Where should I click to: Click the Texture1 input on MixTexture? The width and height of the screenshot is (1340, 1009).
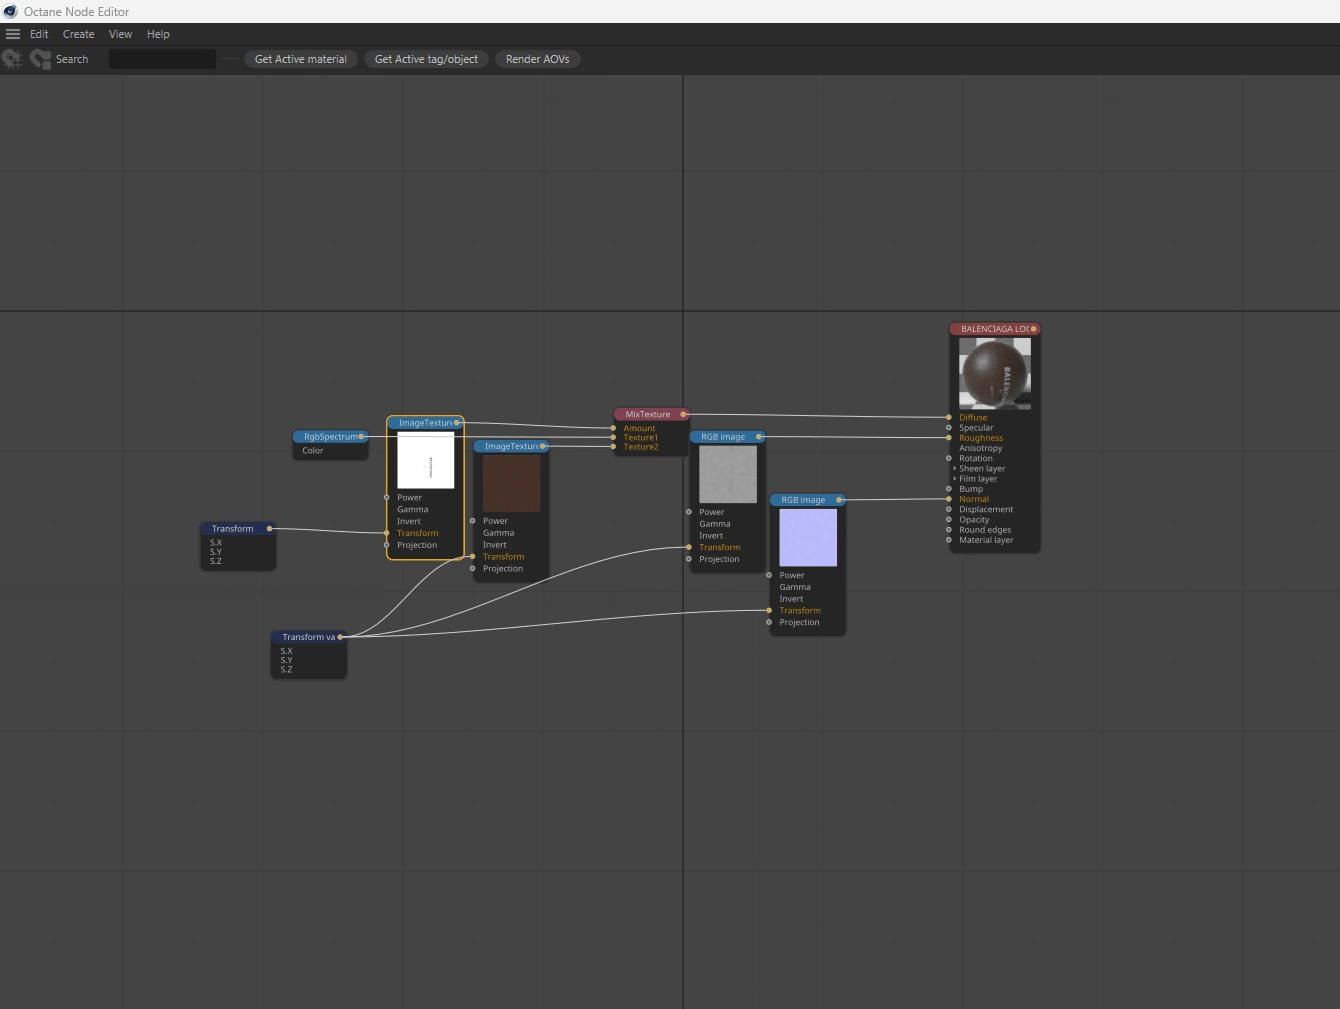(613, 437)
